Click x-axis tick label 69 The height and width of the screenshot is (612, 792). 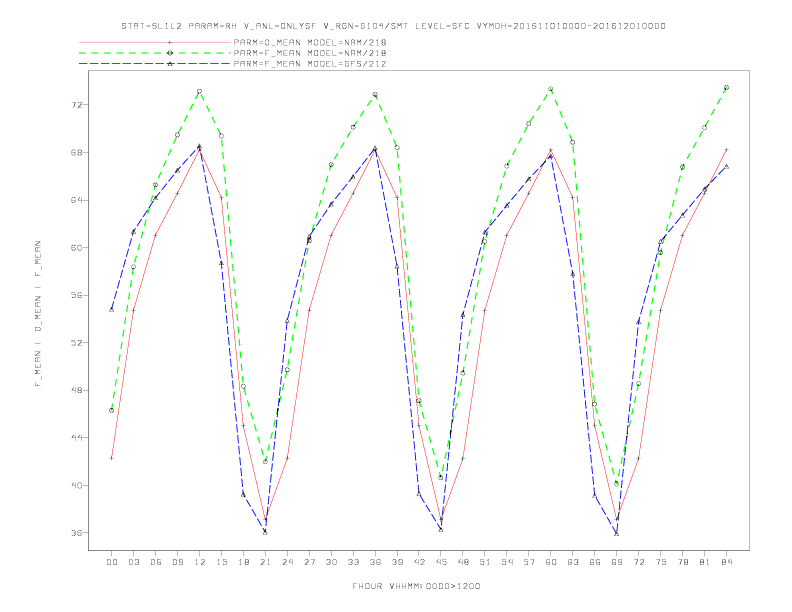point(617,562)
